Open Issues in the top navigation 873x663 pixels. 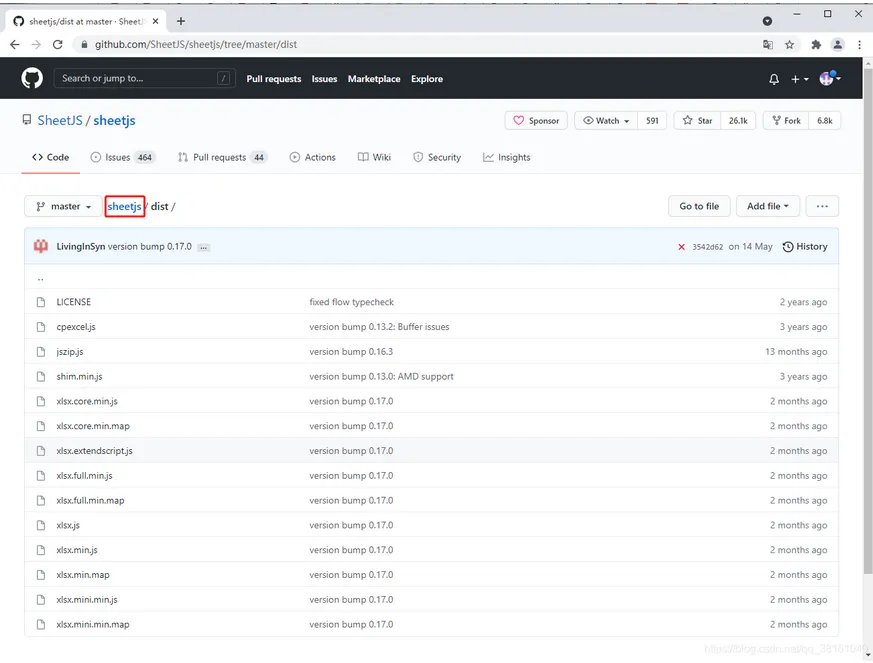tap(325, 79)
